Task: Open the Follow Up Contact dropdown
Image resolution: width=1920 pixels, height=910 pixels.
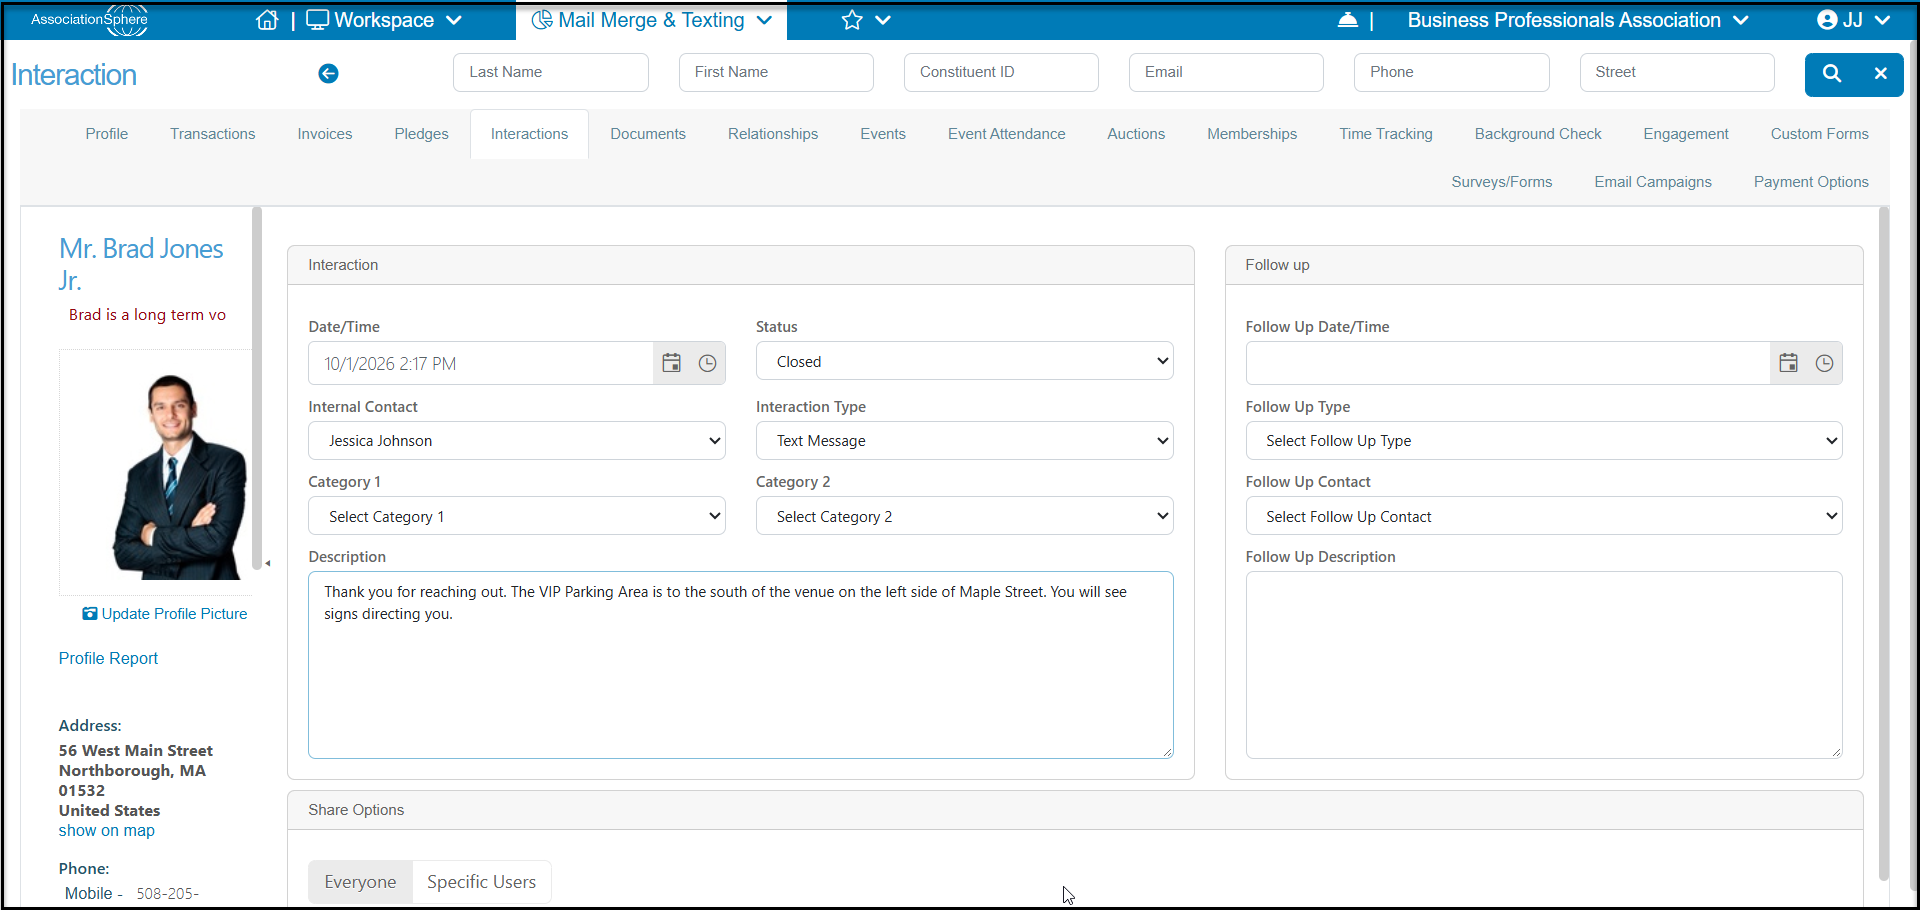Action: tap(1544, 516)
